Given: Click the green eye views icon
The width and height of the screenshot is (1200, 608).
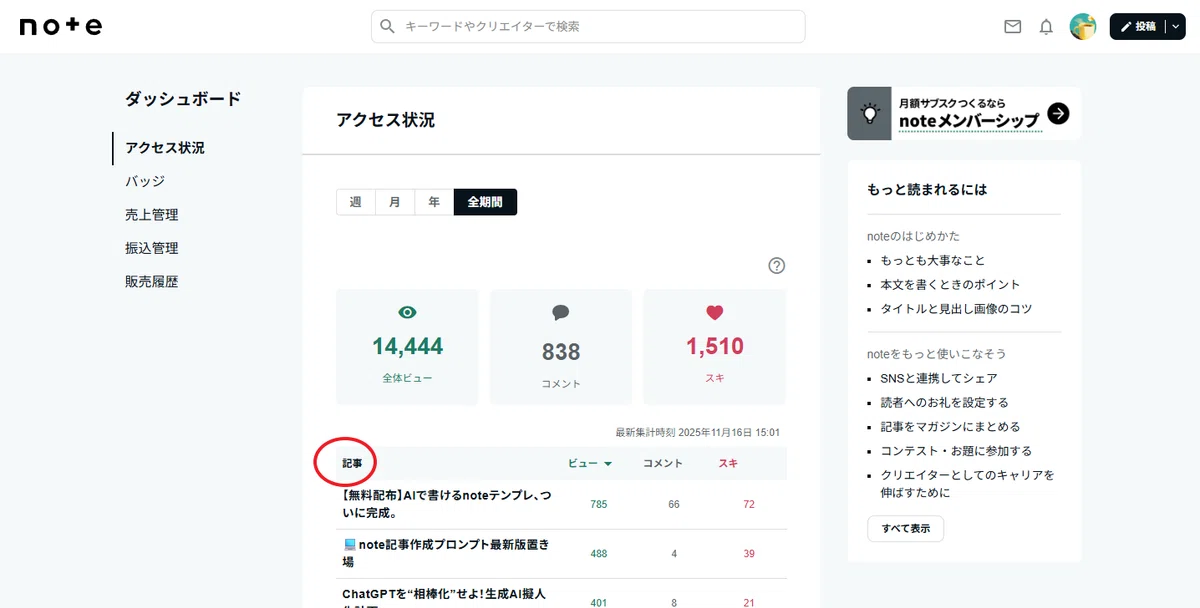Looking at the screenshot, I should tap(407, 312).
